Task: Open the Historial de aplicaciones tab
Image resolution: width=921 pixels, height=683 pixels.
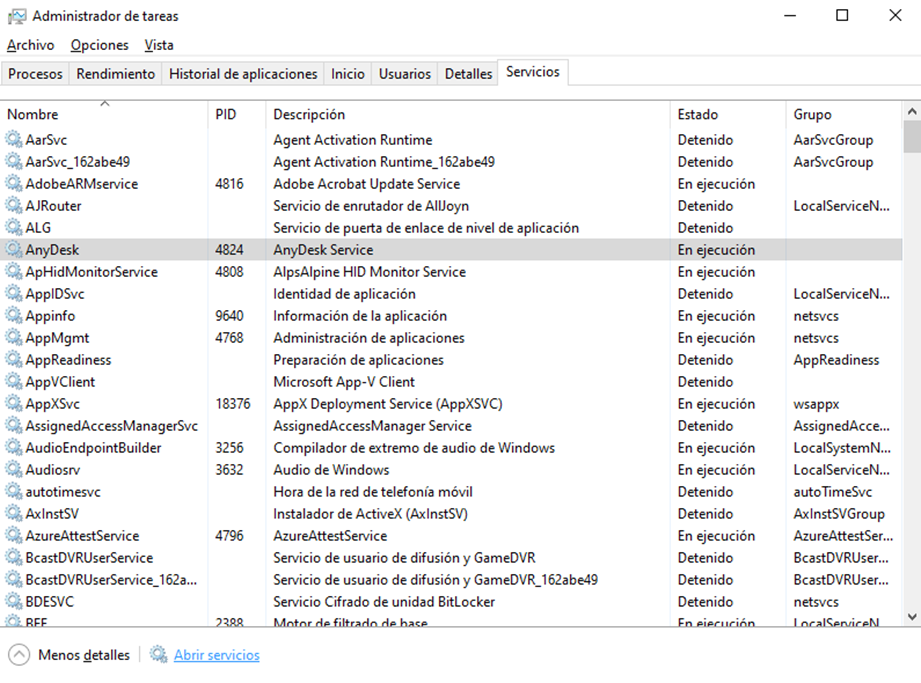Action: pyautogui.click(x=243, y=74)
